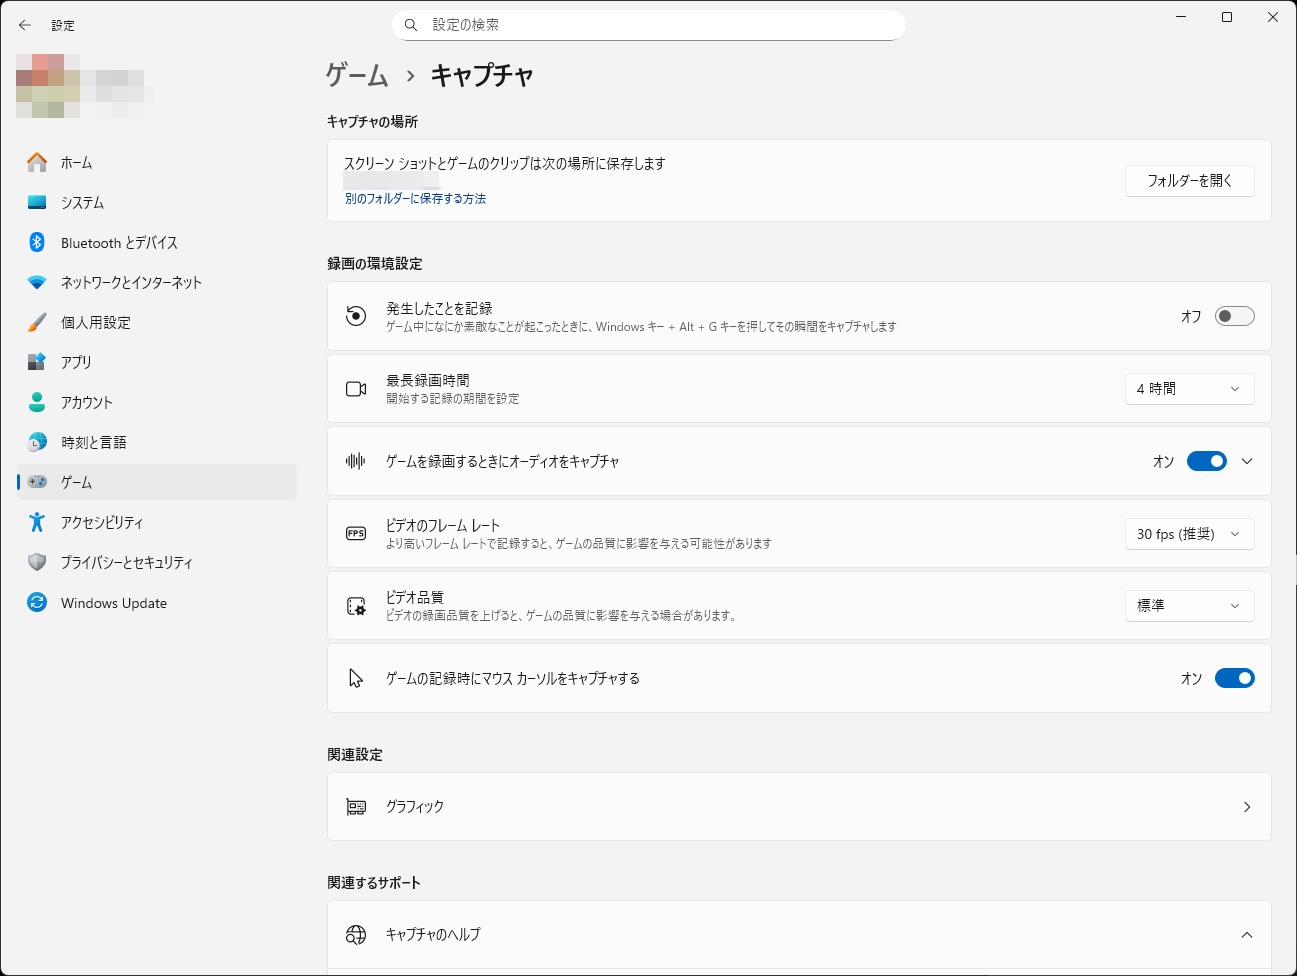The width and height of the screenshot is (1297, 976).
Task: Select プライバシーとセキュリティ in sidebar
Action: 36,562
